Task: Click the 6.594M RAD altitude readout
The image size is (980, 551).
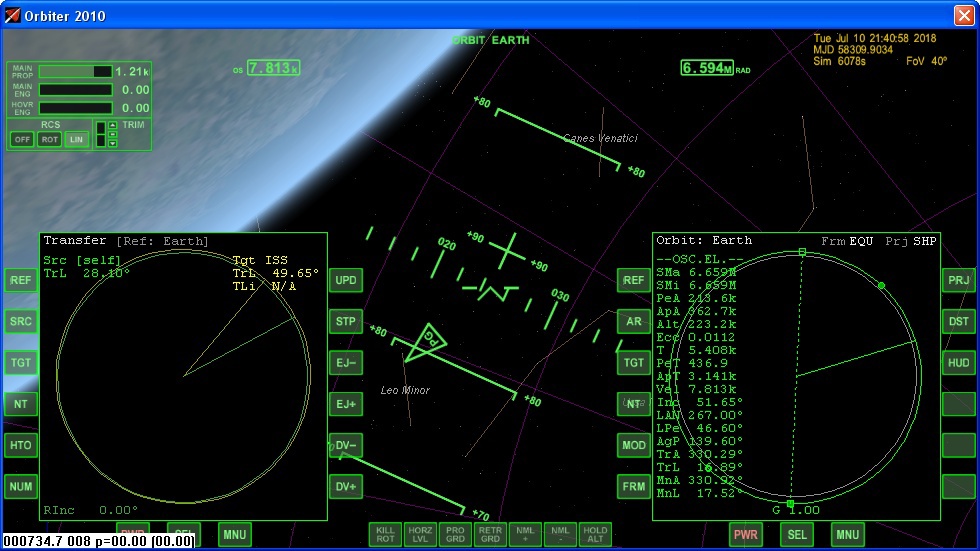Action: tap(715, 68)
